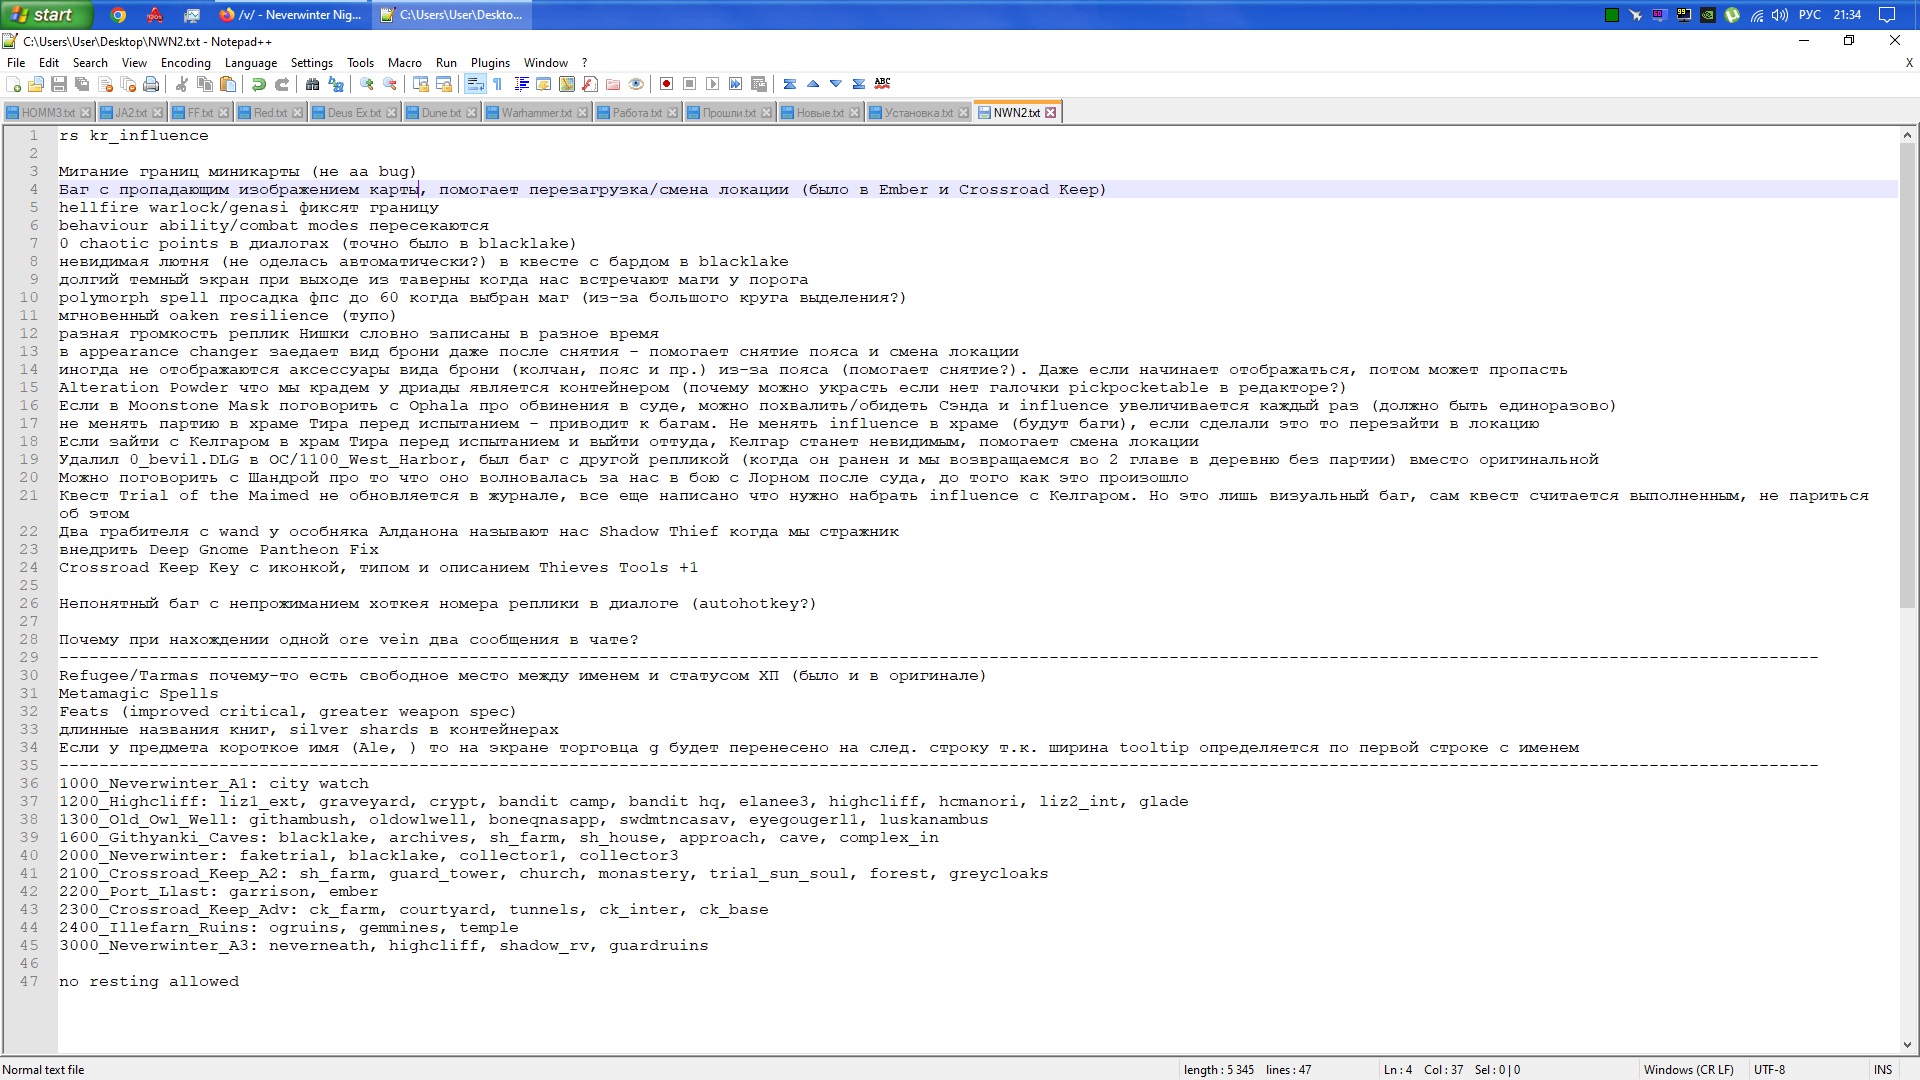Click the Print icon in toolbar
Screen dimensions: 1920x1080
[x=151, y=84]
